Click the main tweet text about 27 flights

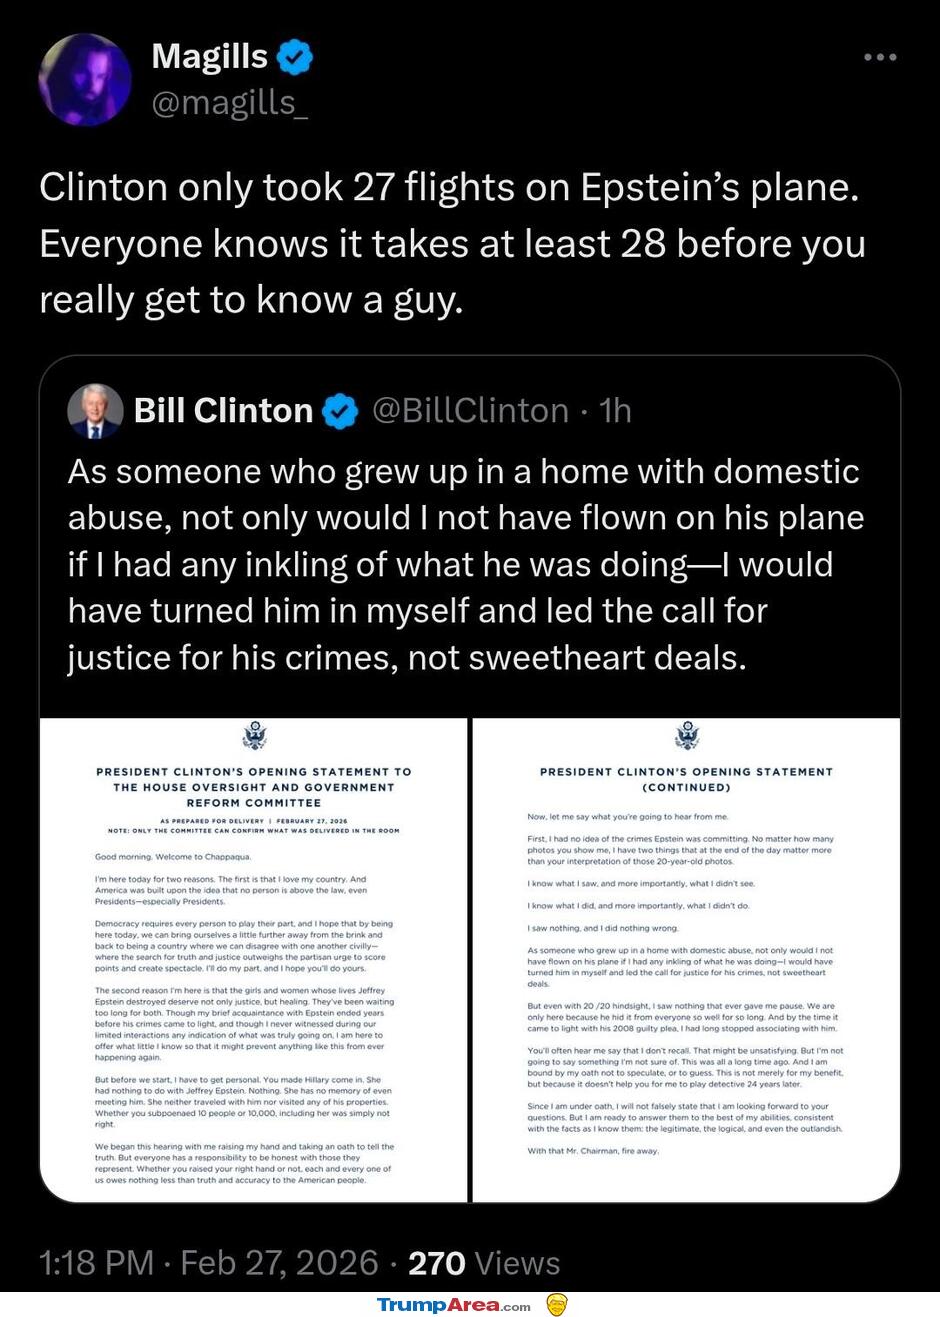coord(452,243)
